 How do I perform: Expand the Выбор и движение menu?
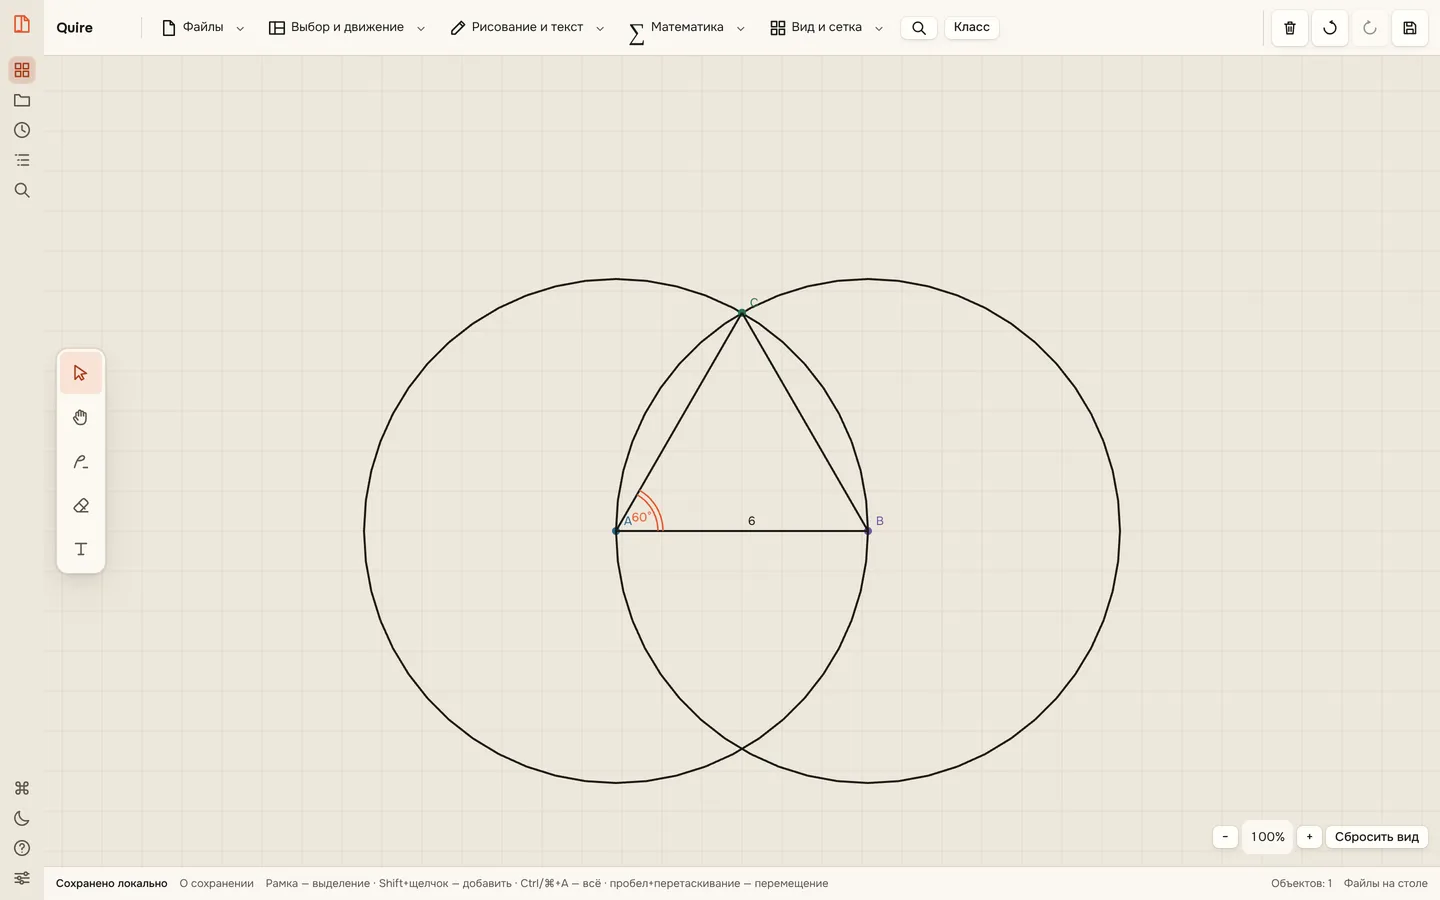click(347, 28)
